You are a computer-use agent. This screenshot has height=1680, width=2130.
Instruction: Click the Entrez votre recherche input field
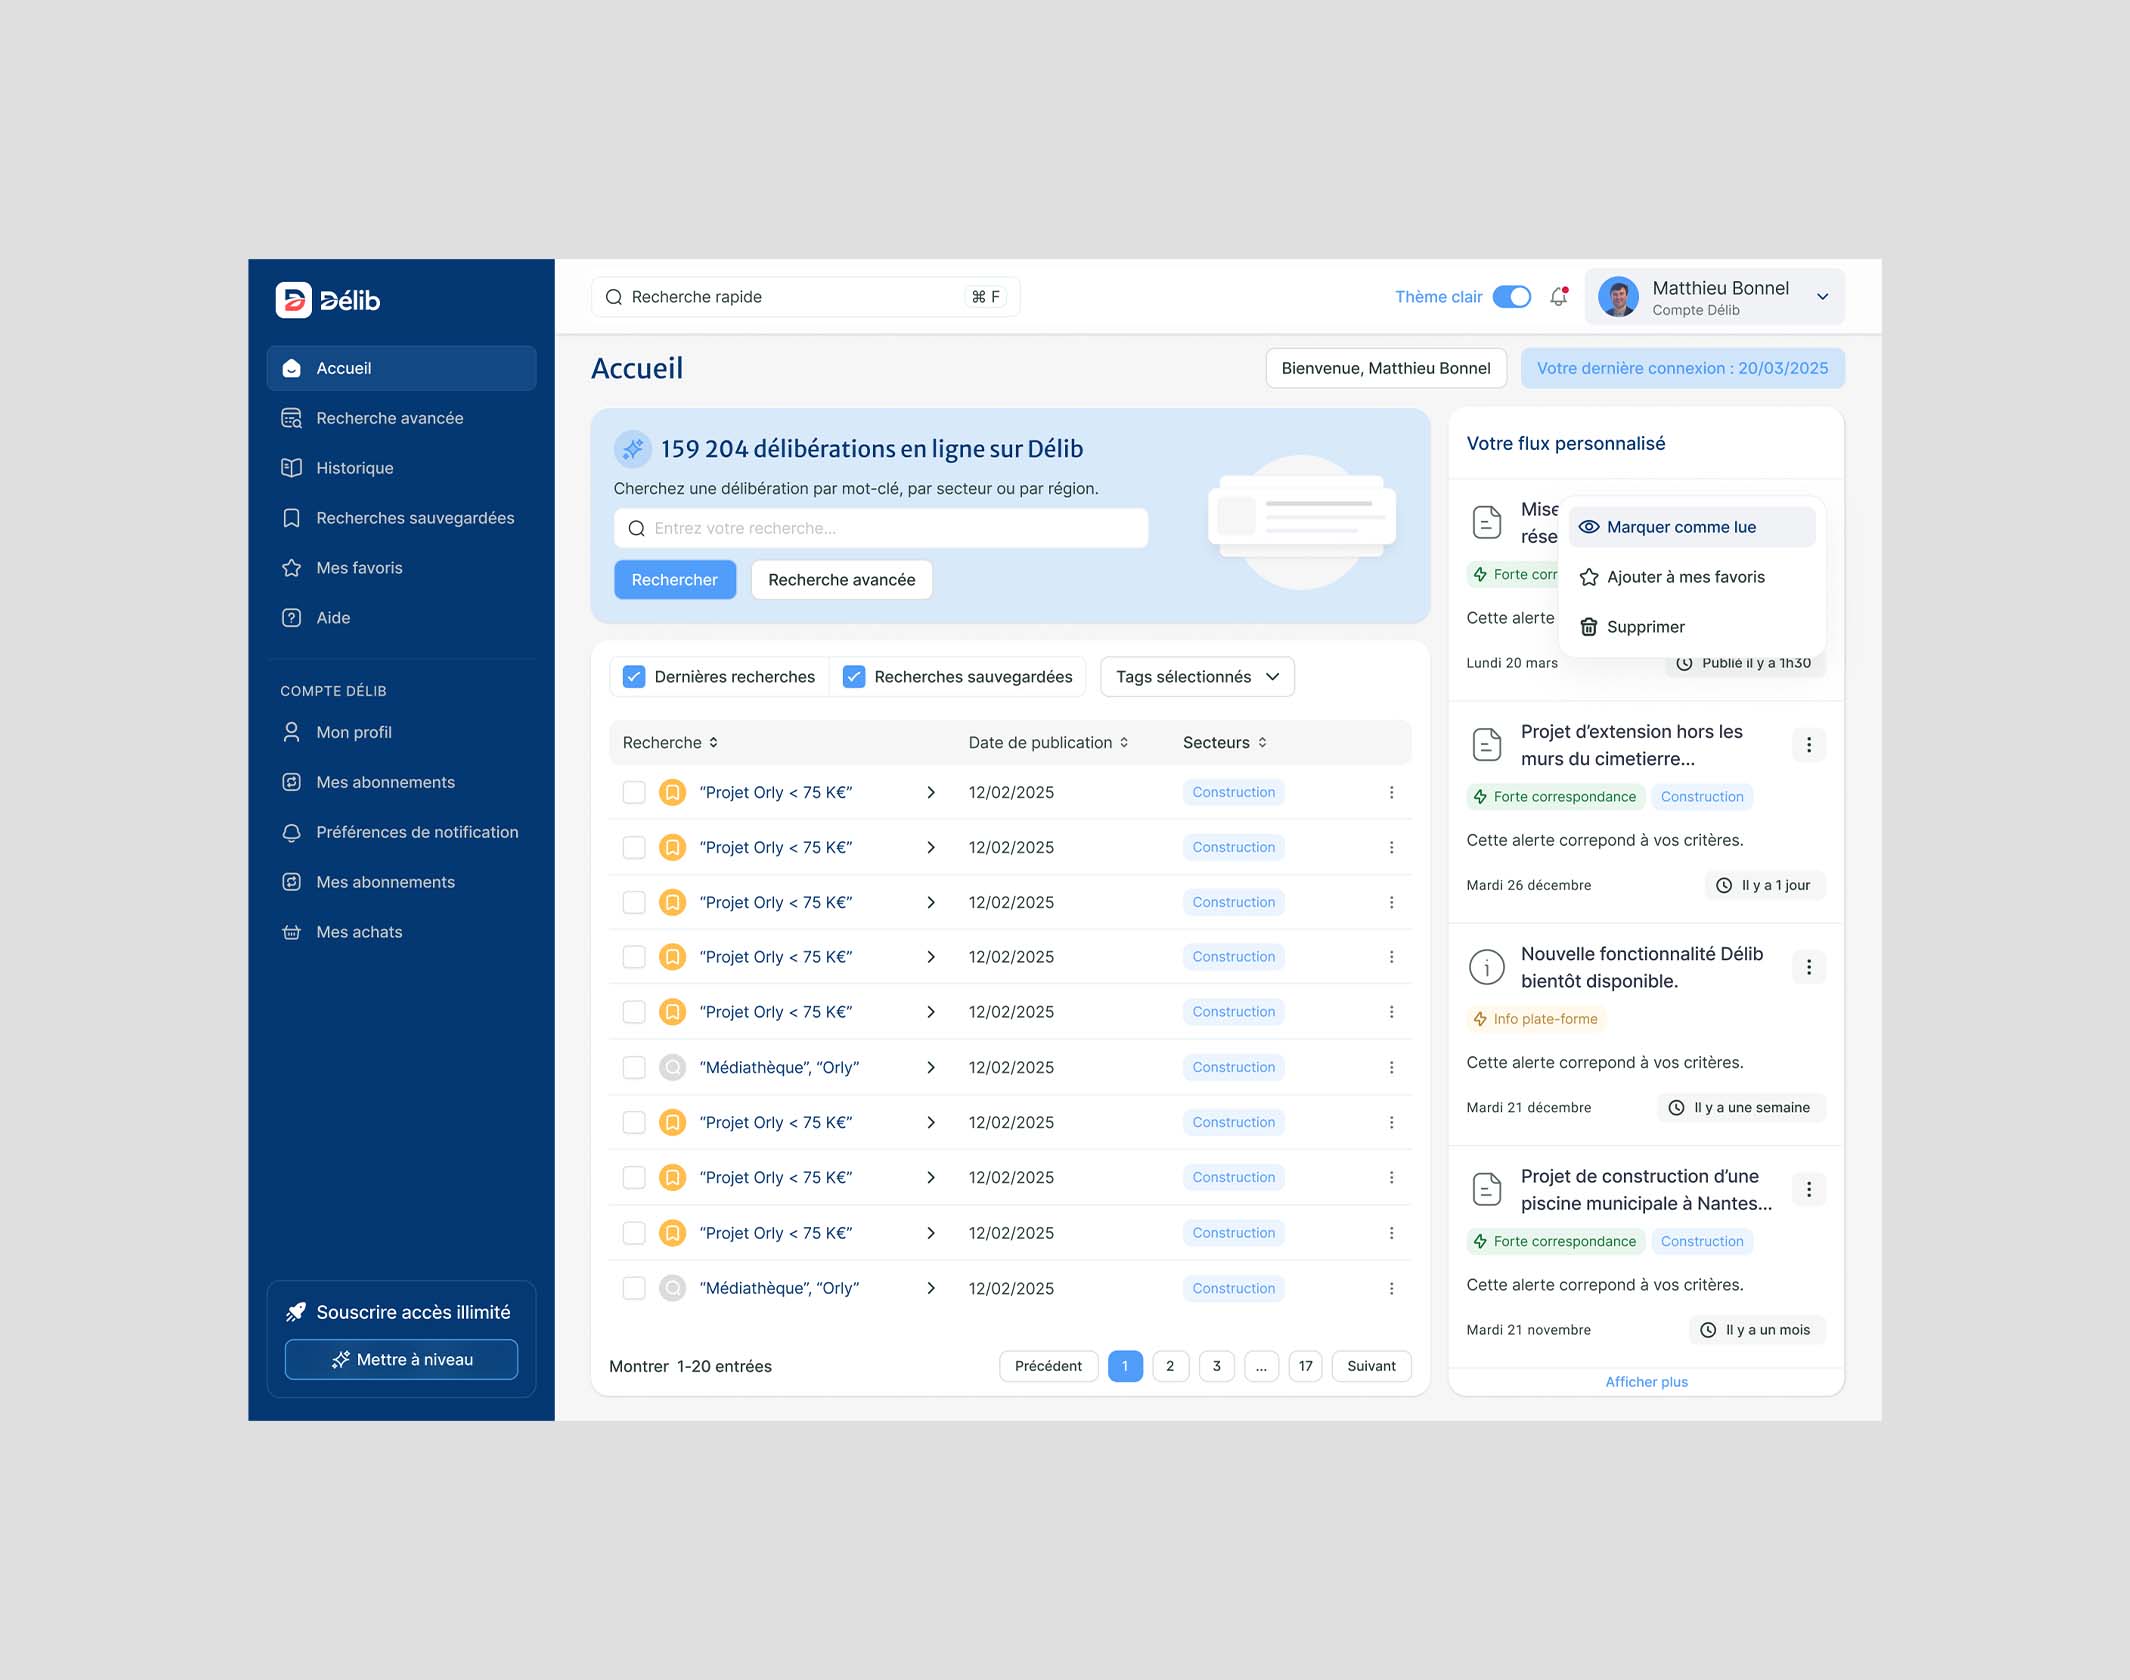880,528
